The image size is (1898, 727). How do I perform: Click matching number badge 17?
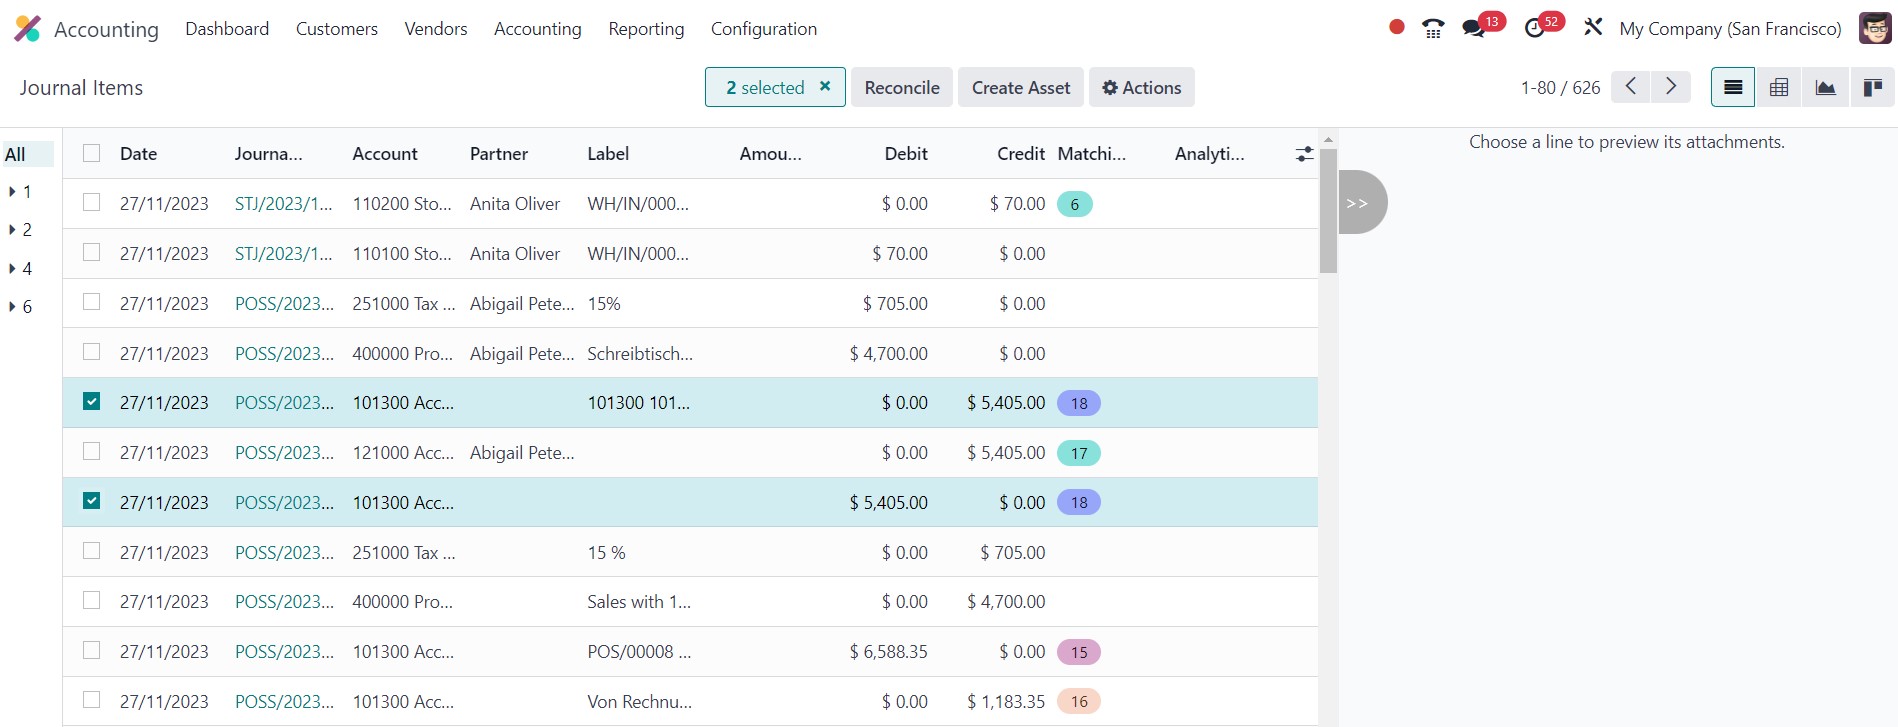pos(1079,453)
